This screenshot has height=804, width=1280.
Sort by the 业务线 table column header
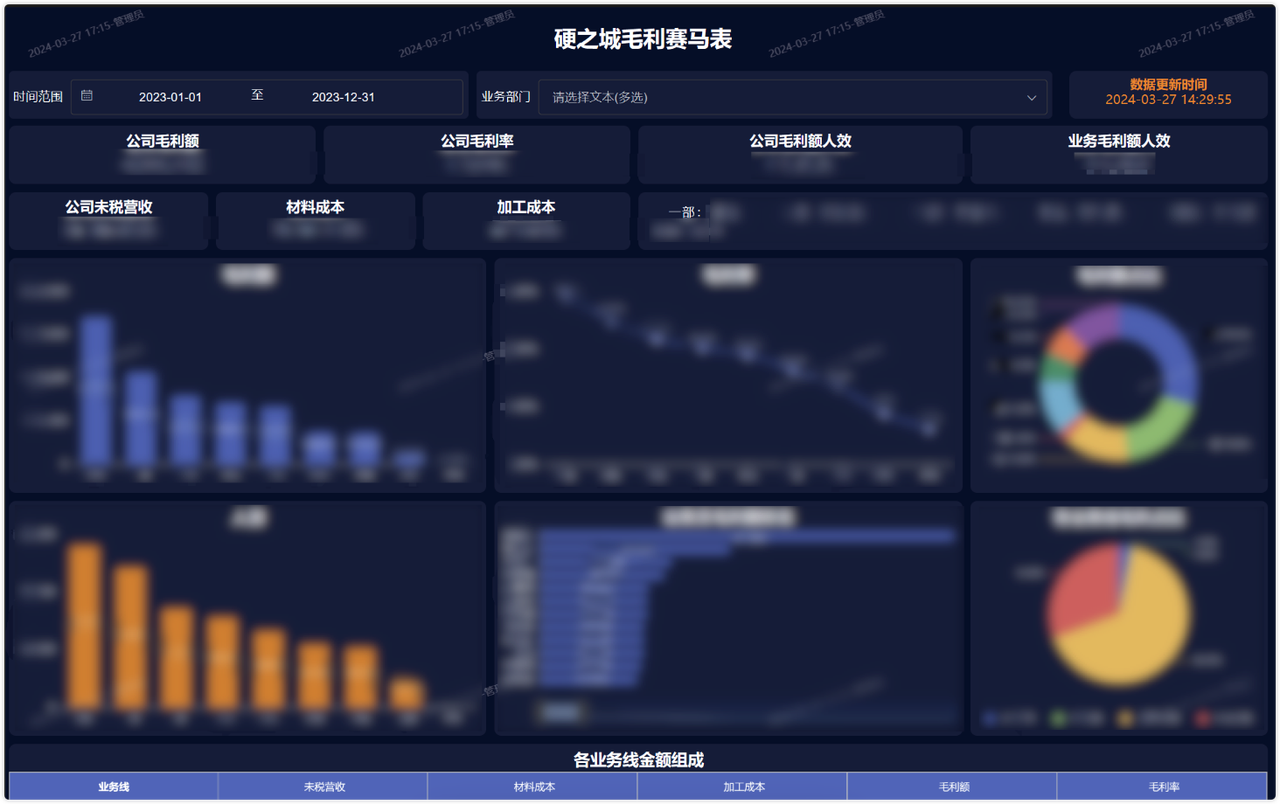113,787
